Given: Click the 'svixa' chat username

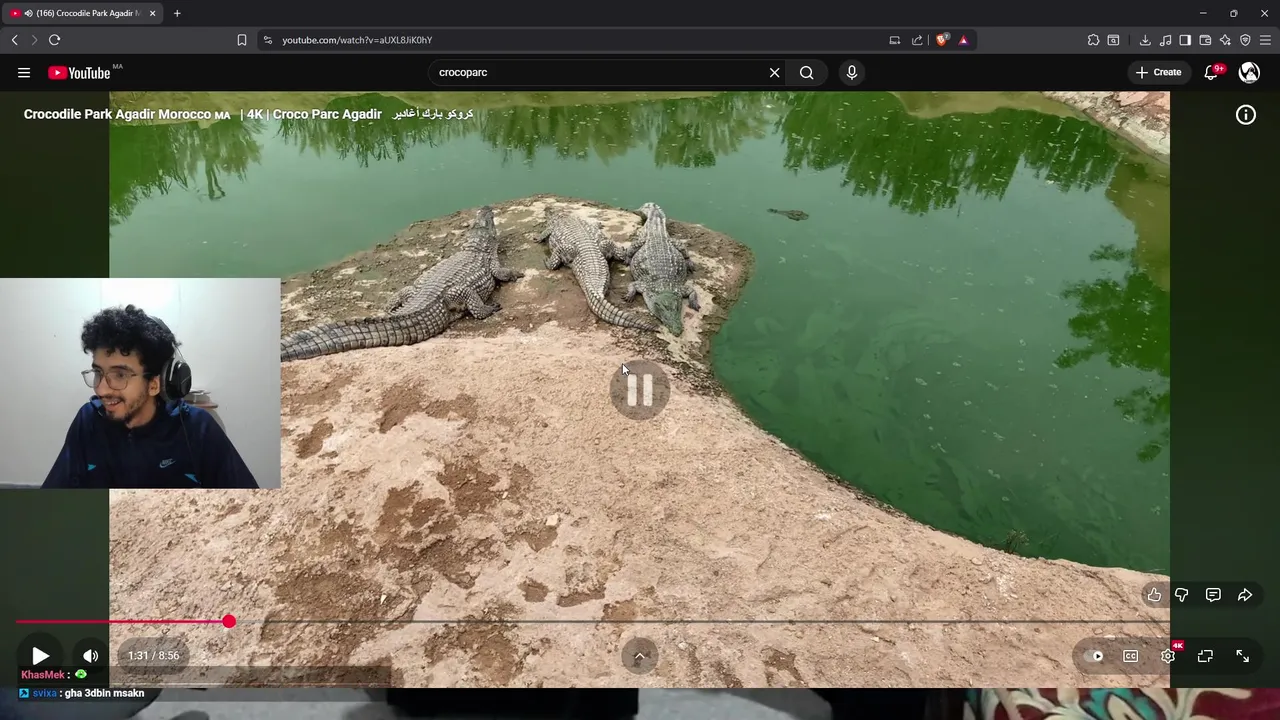Looking at the screenshot, I should [45, 693].
